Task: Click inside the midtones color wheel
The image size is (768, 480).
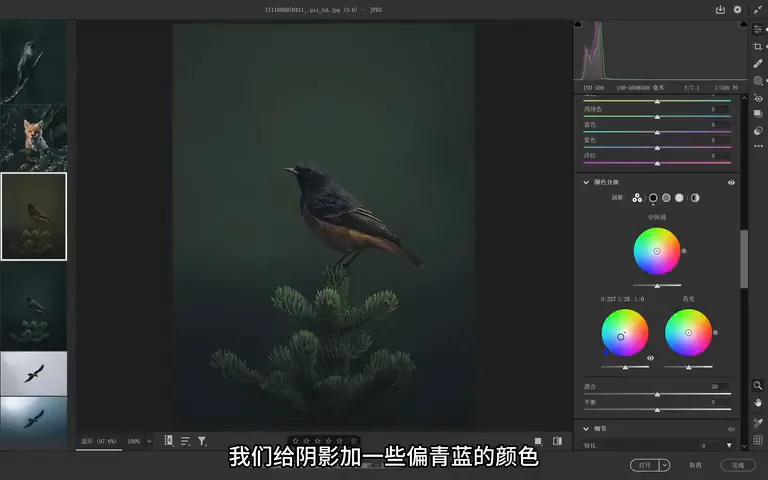Action: click(657, 251)
